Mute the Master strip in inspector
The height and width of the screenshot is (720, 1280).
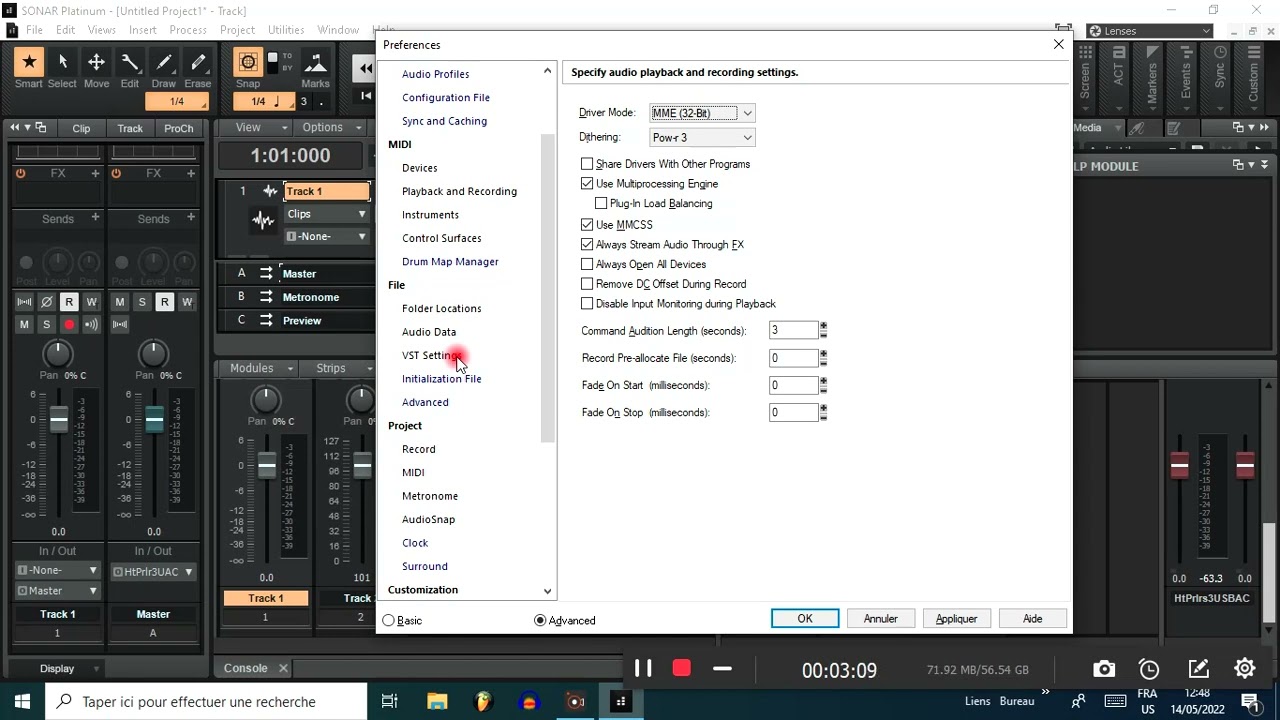tap(120, 302)
